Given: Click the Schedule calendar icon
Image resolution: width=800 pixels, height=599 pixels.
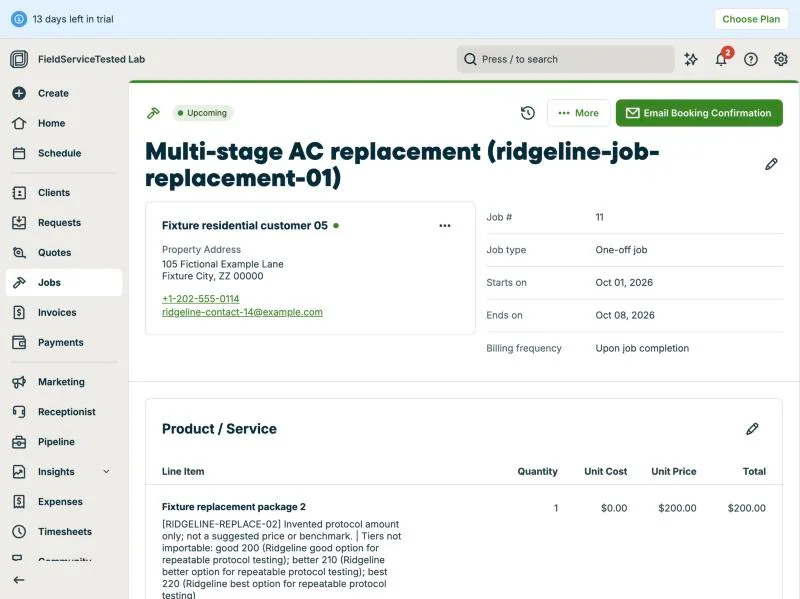Looking at the screenshot, I should 19,153.
